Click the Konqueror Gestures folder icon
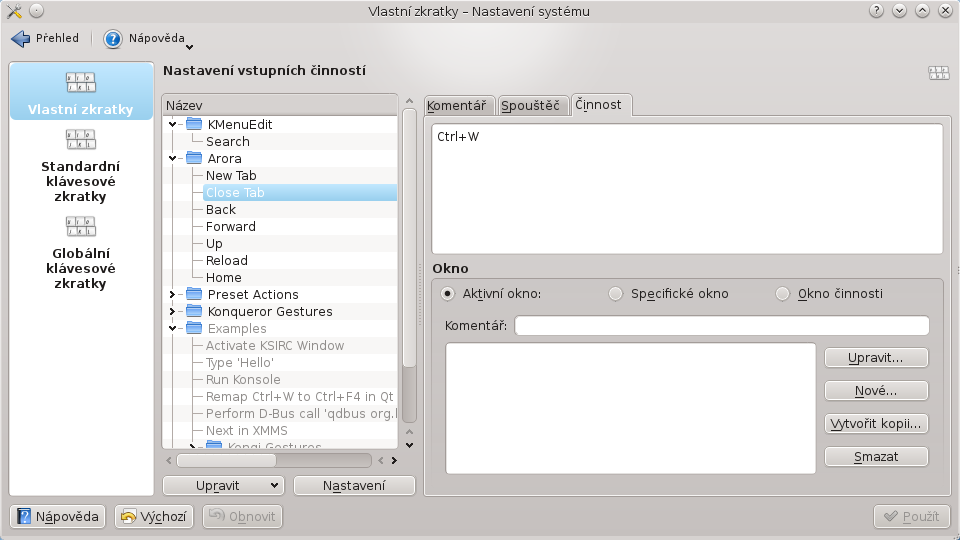The image size is (960, 540). pos(194,311)
